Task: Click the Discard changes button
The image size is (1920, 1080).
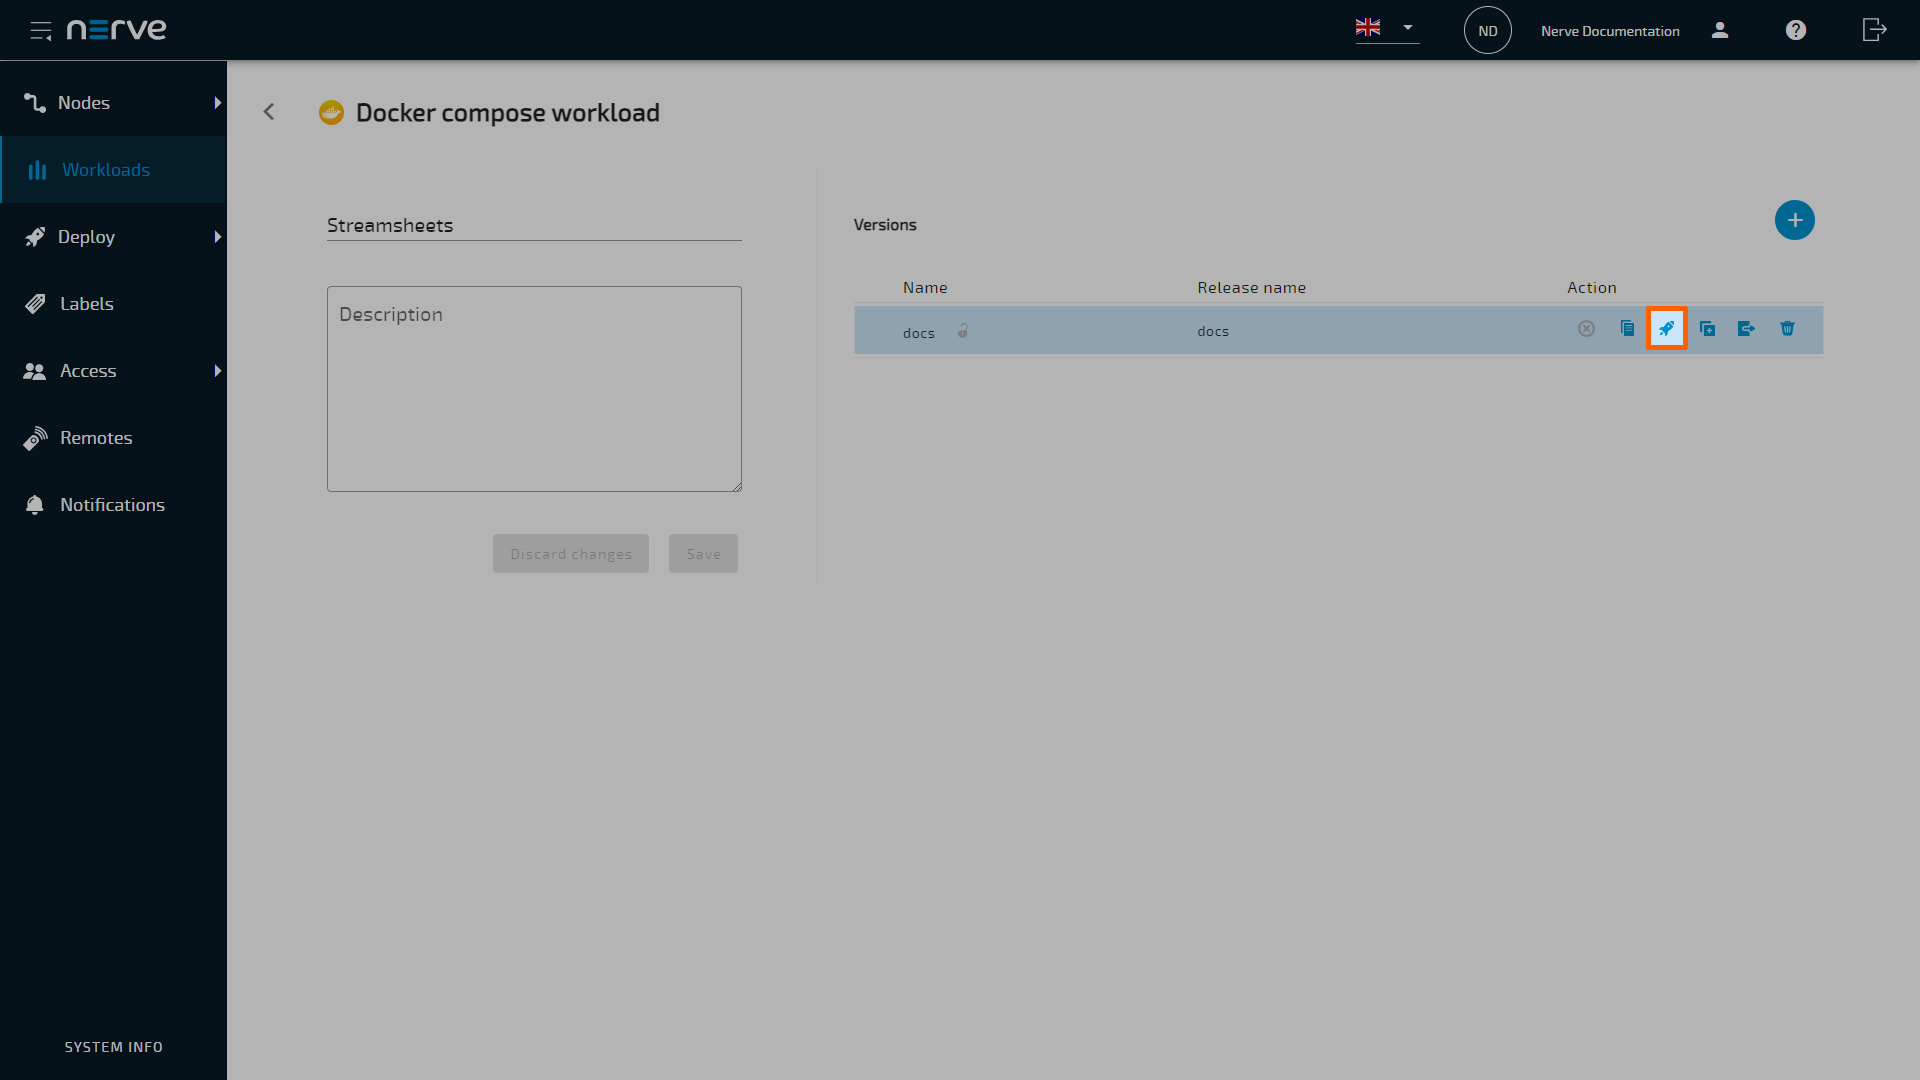Action: (570, 553)
